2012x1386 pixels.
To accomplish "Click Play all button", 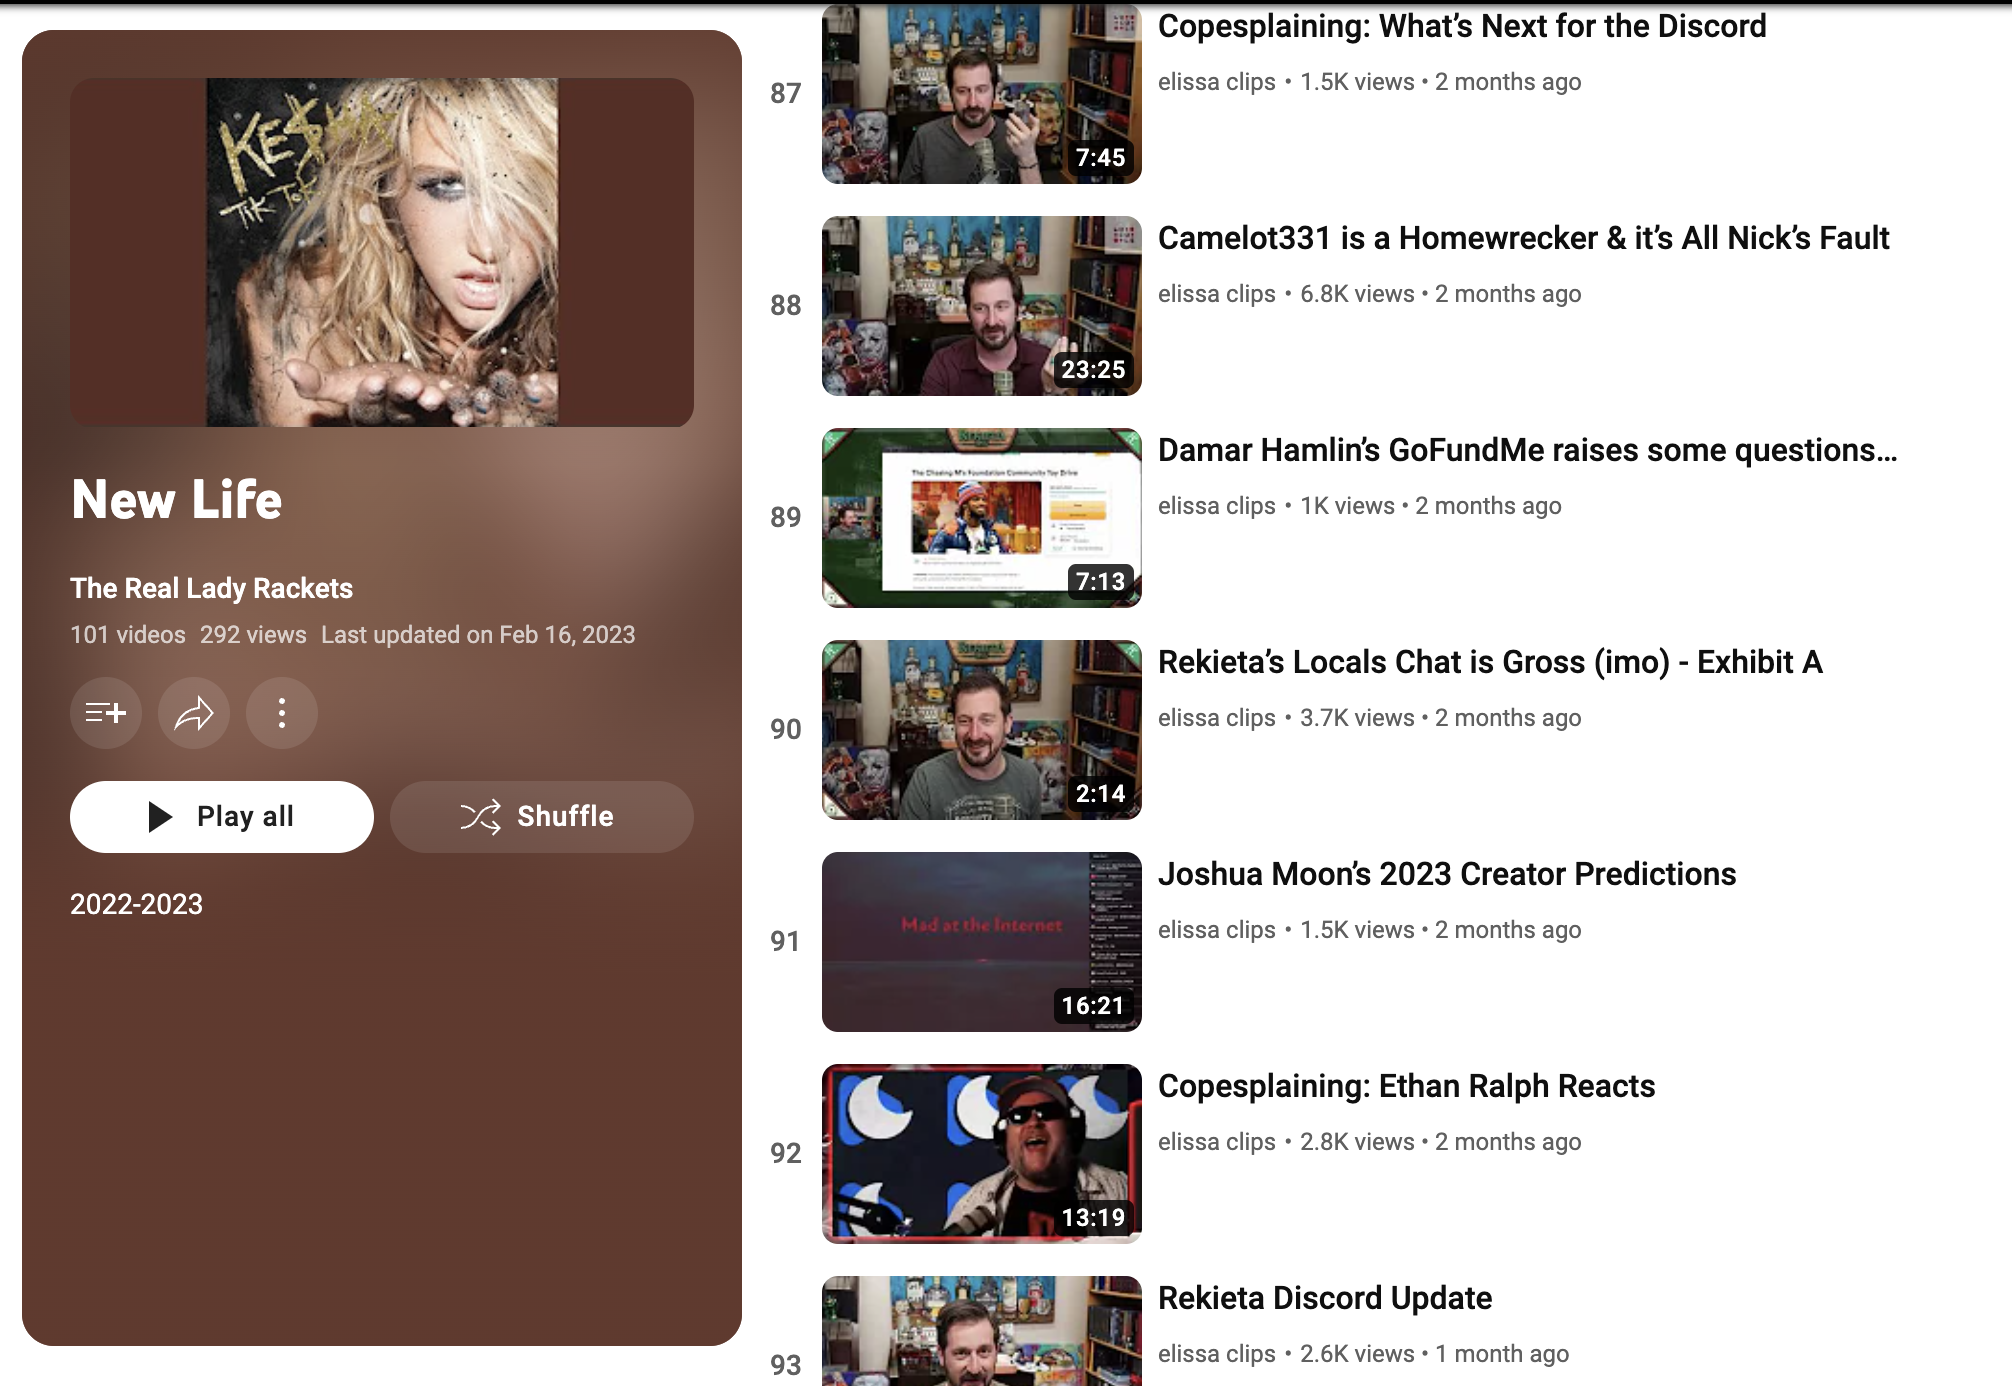I will (222, 817).
